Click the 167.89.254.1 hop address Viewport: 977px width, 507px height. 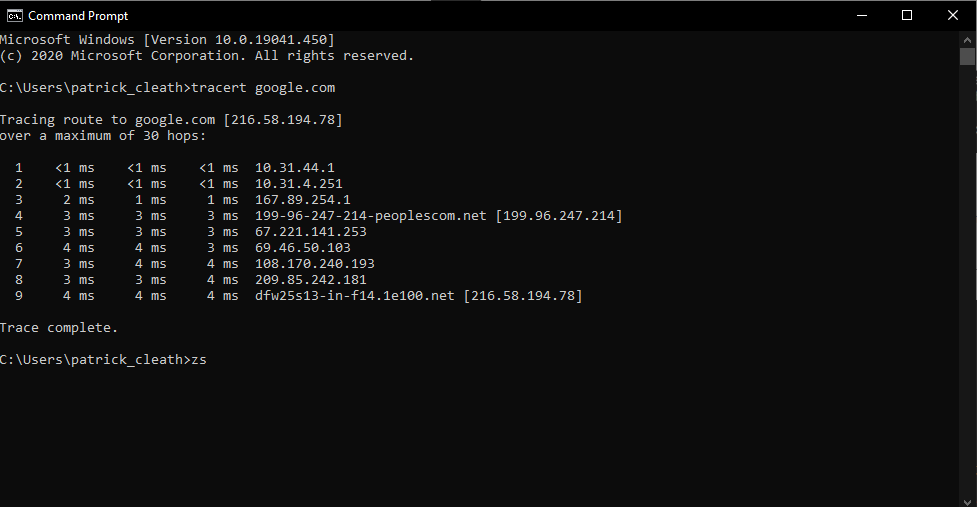pos(303,200)
